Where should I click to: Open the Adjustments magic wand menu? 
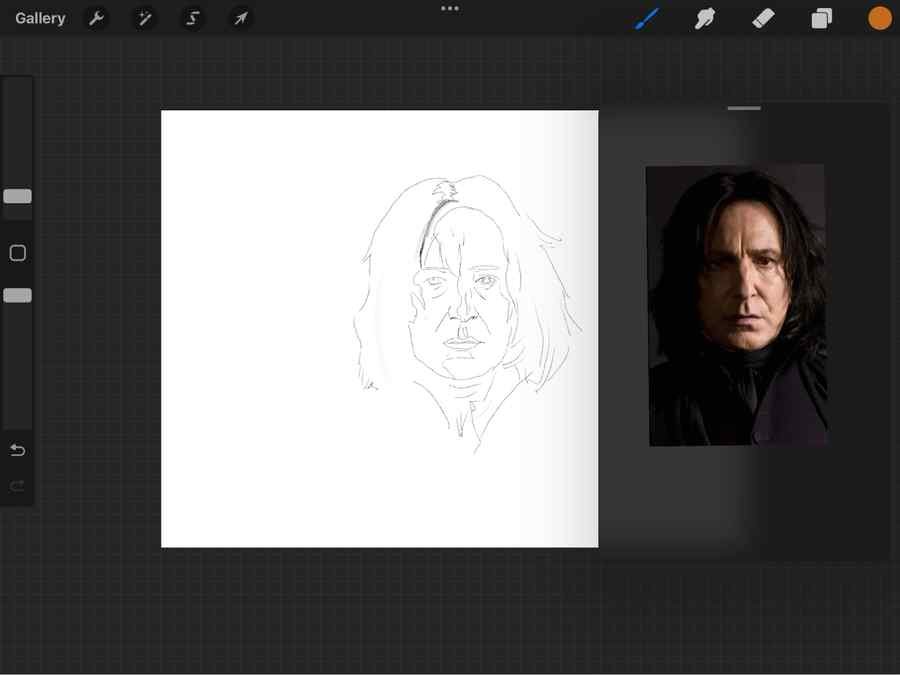(x=144, y=18)
